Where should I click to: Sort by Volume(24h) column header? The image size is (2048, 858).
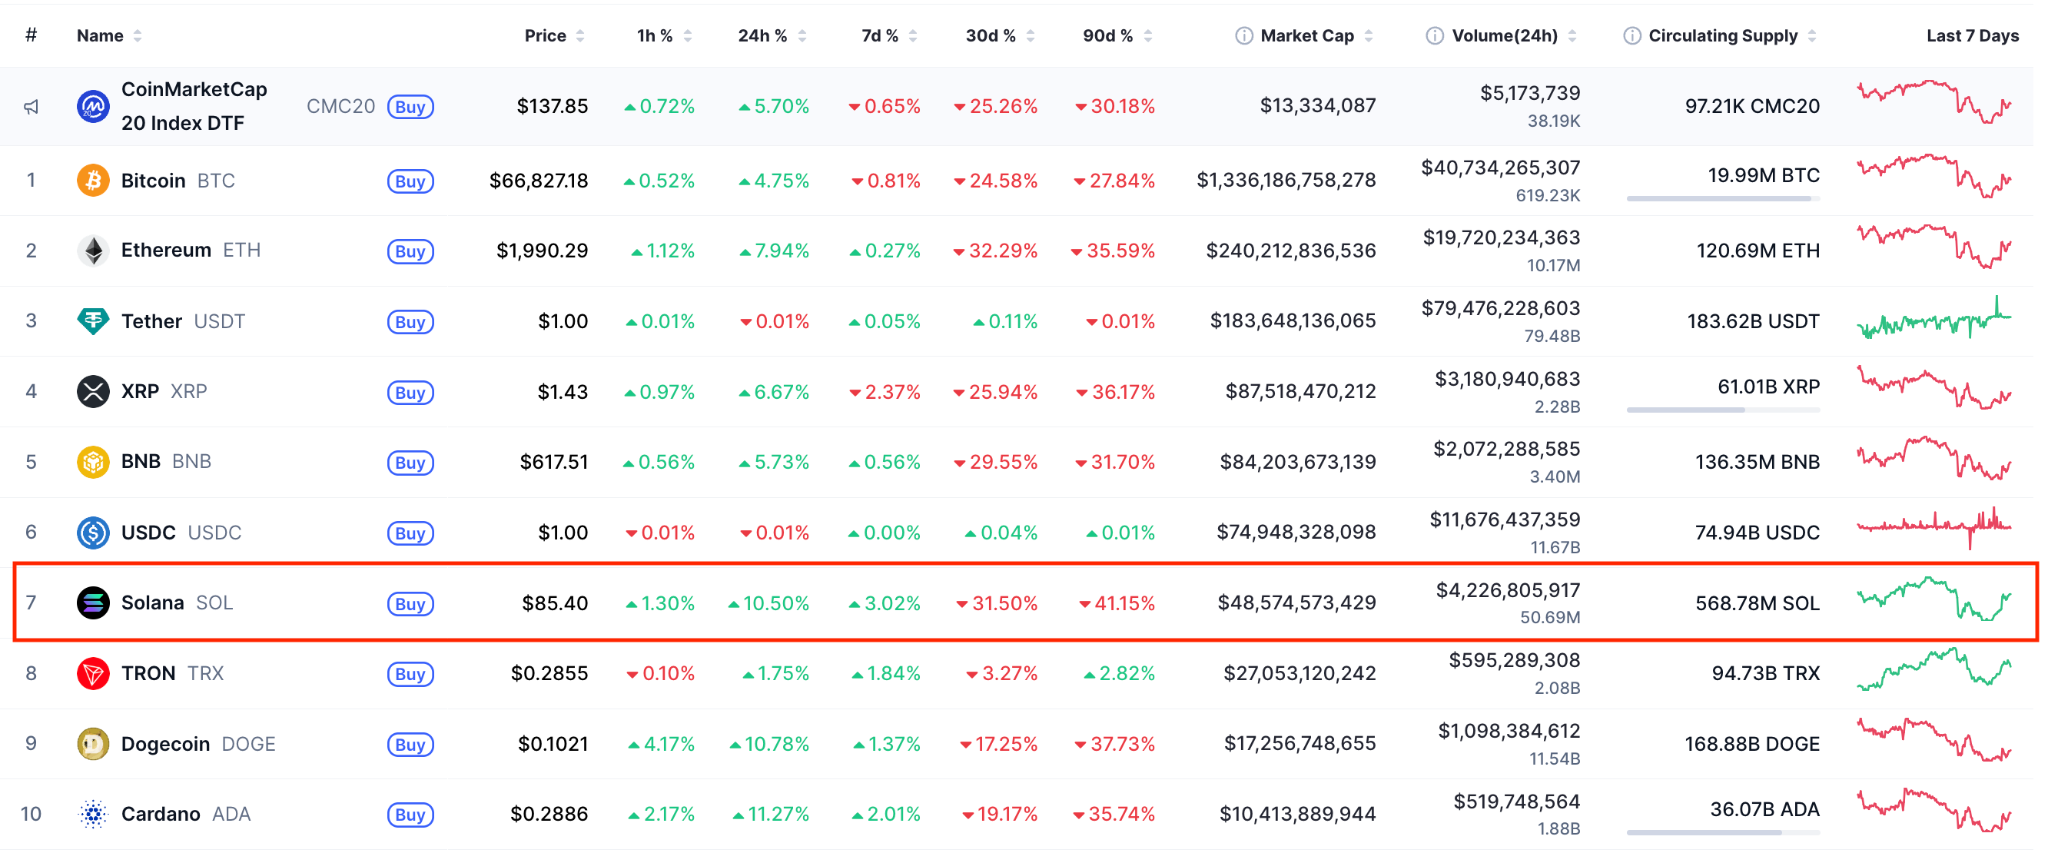[1504, 36]
